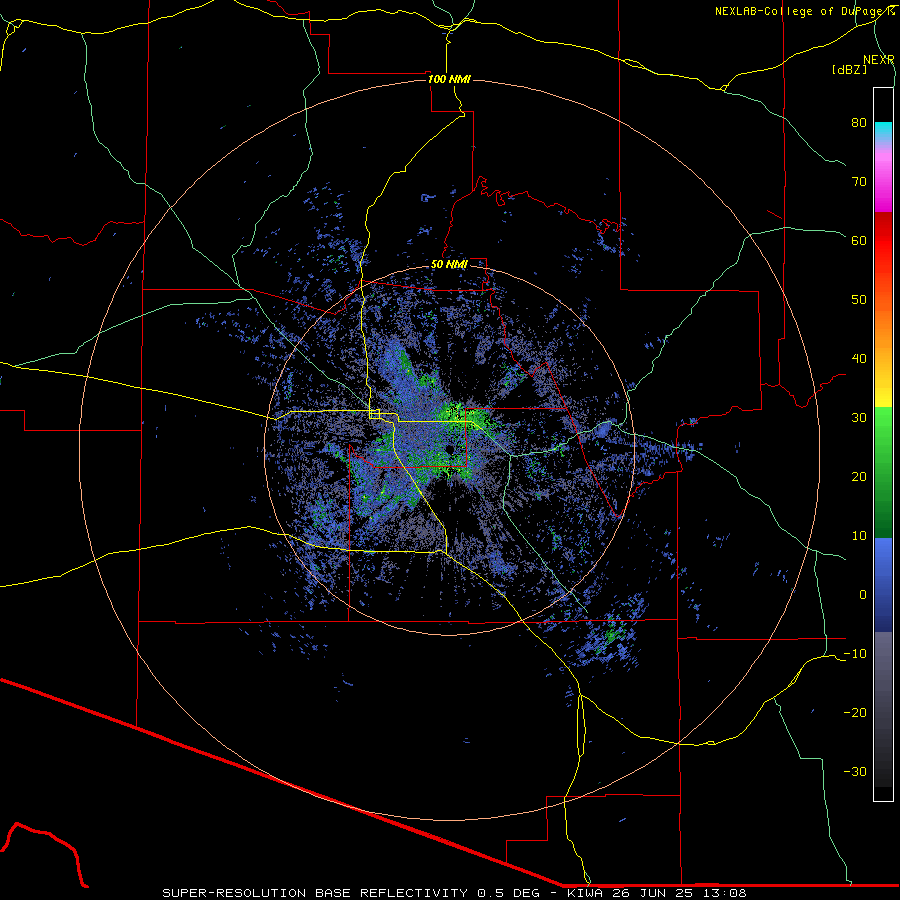Click the NEXLAB-College of DuPage credit text

click(804, 11)
